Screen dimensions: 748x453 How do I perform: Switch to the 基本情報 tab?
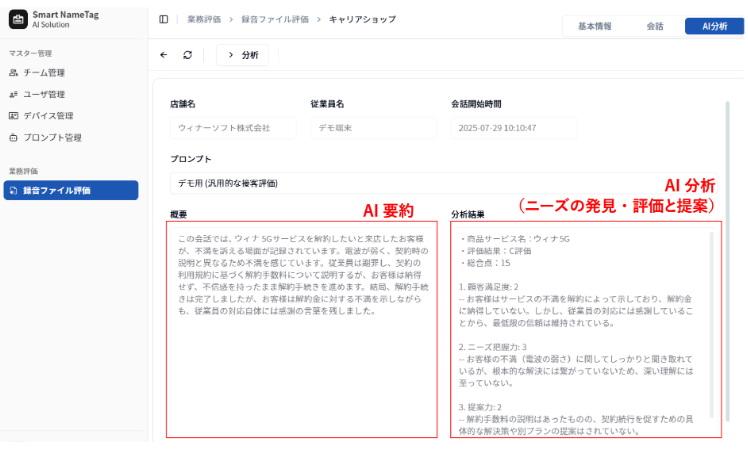pos(594,26)
